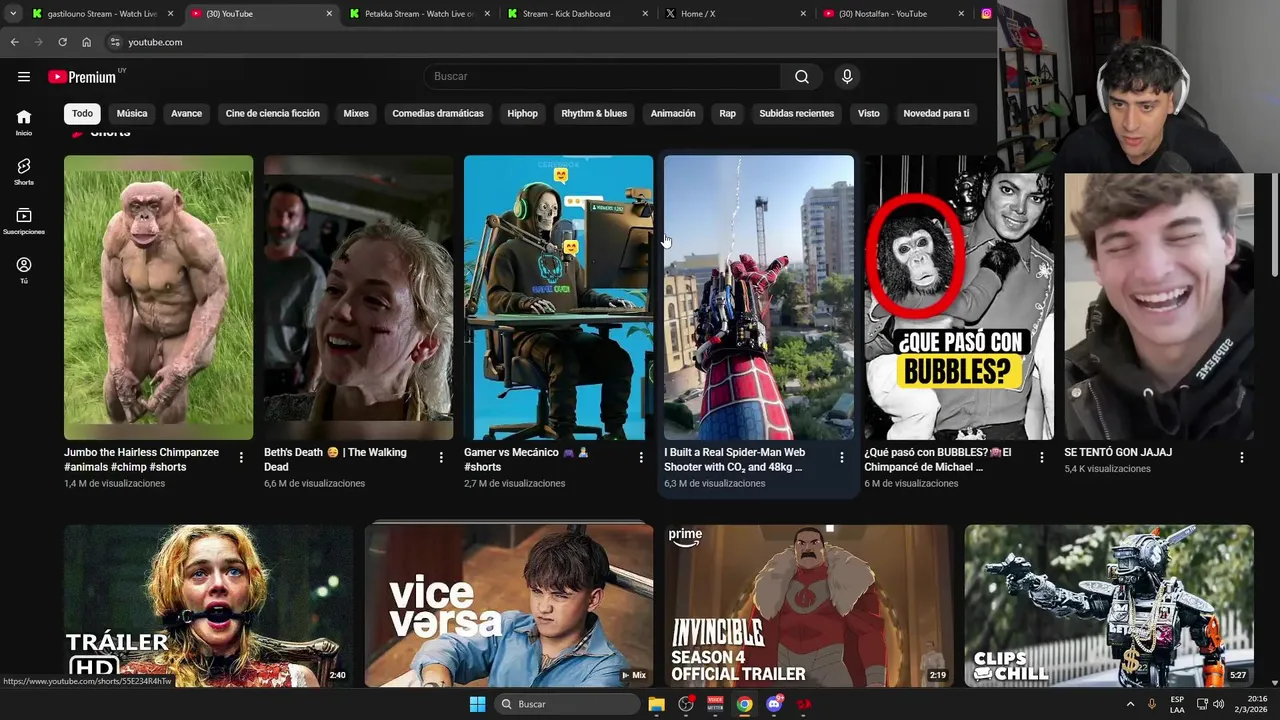Open the YouTube hamburger guide menu

24,77
